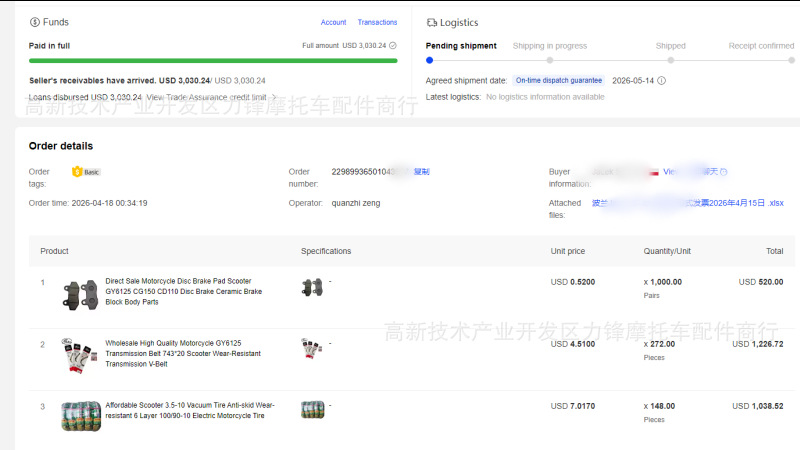The height and width of the screenshot is (450, 800).
Task: Click the chat icon beside buyer info
Action: point(723,172)
